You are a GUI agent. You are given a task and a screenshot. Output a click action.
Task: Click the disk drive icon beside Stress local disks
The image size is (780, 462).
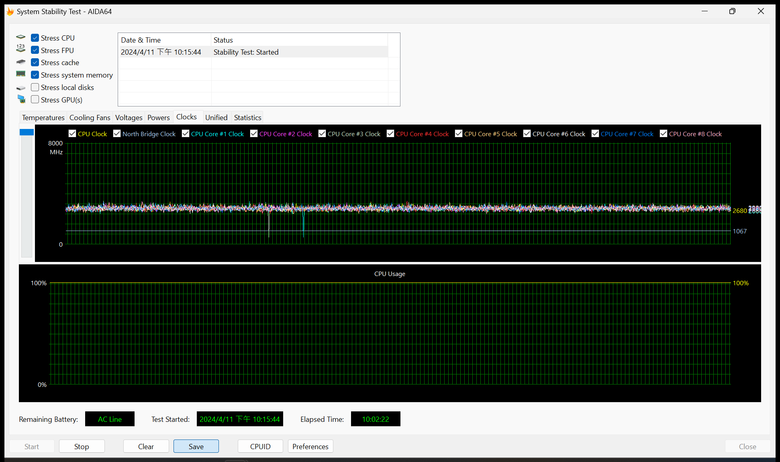(x=20, y=88)
